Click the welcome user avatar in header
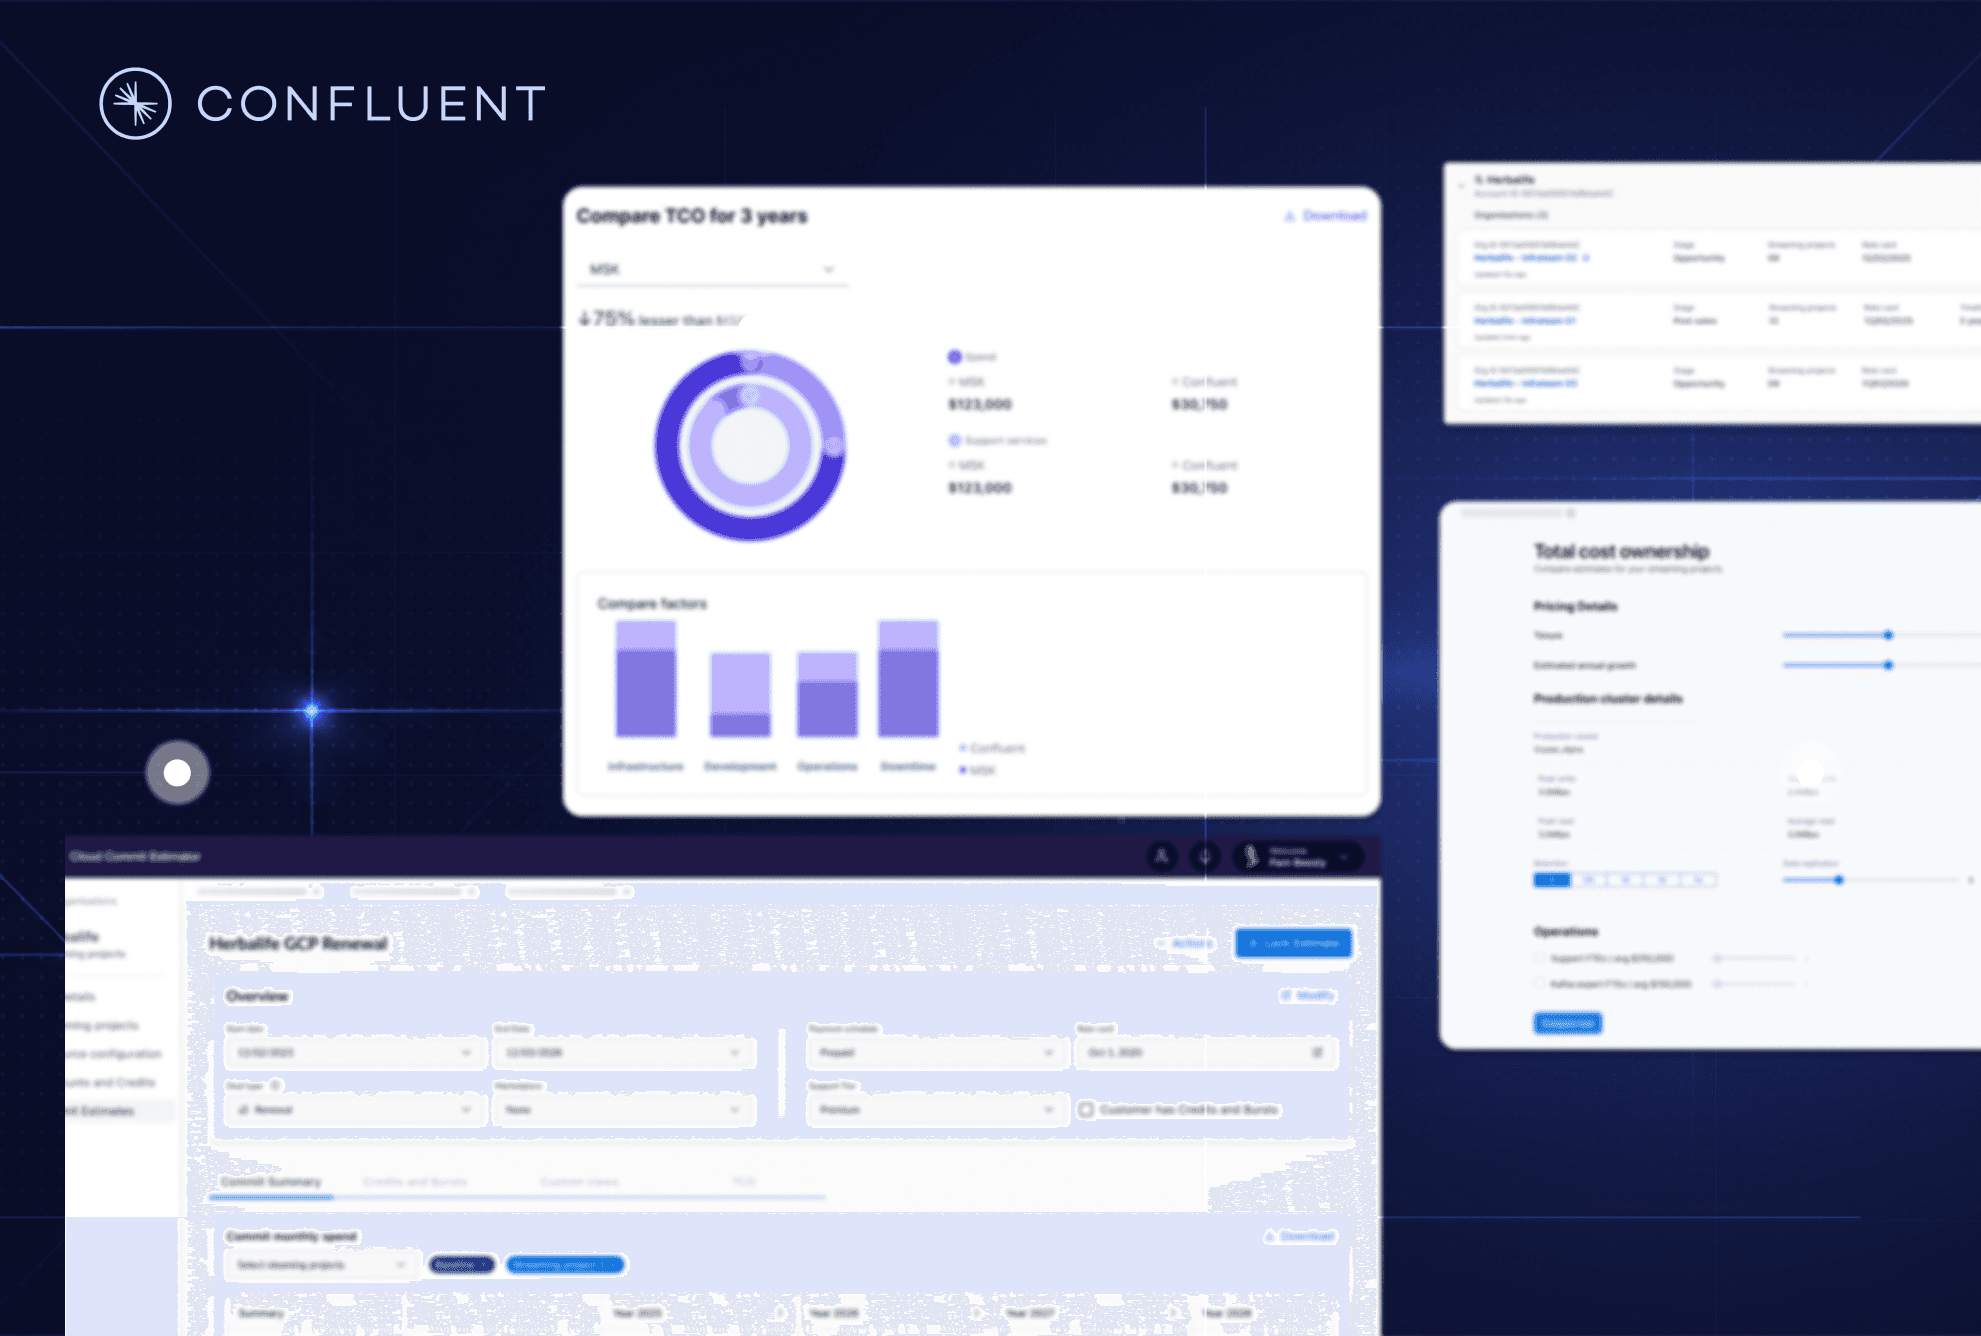 [x=1250, y=857]
